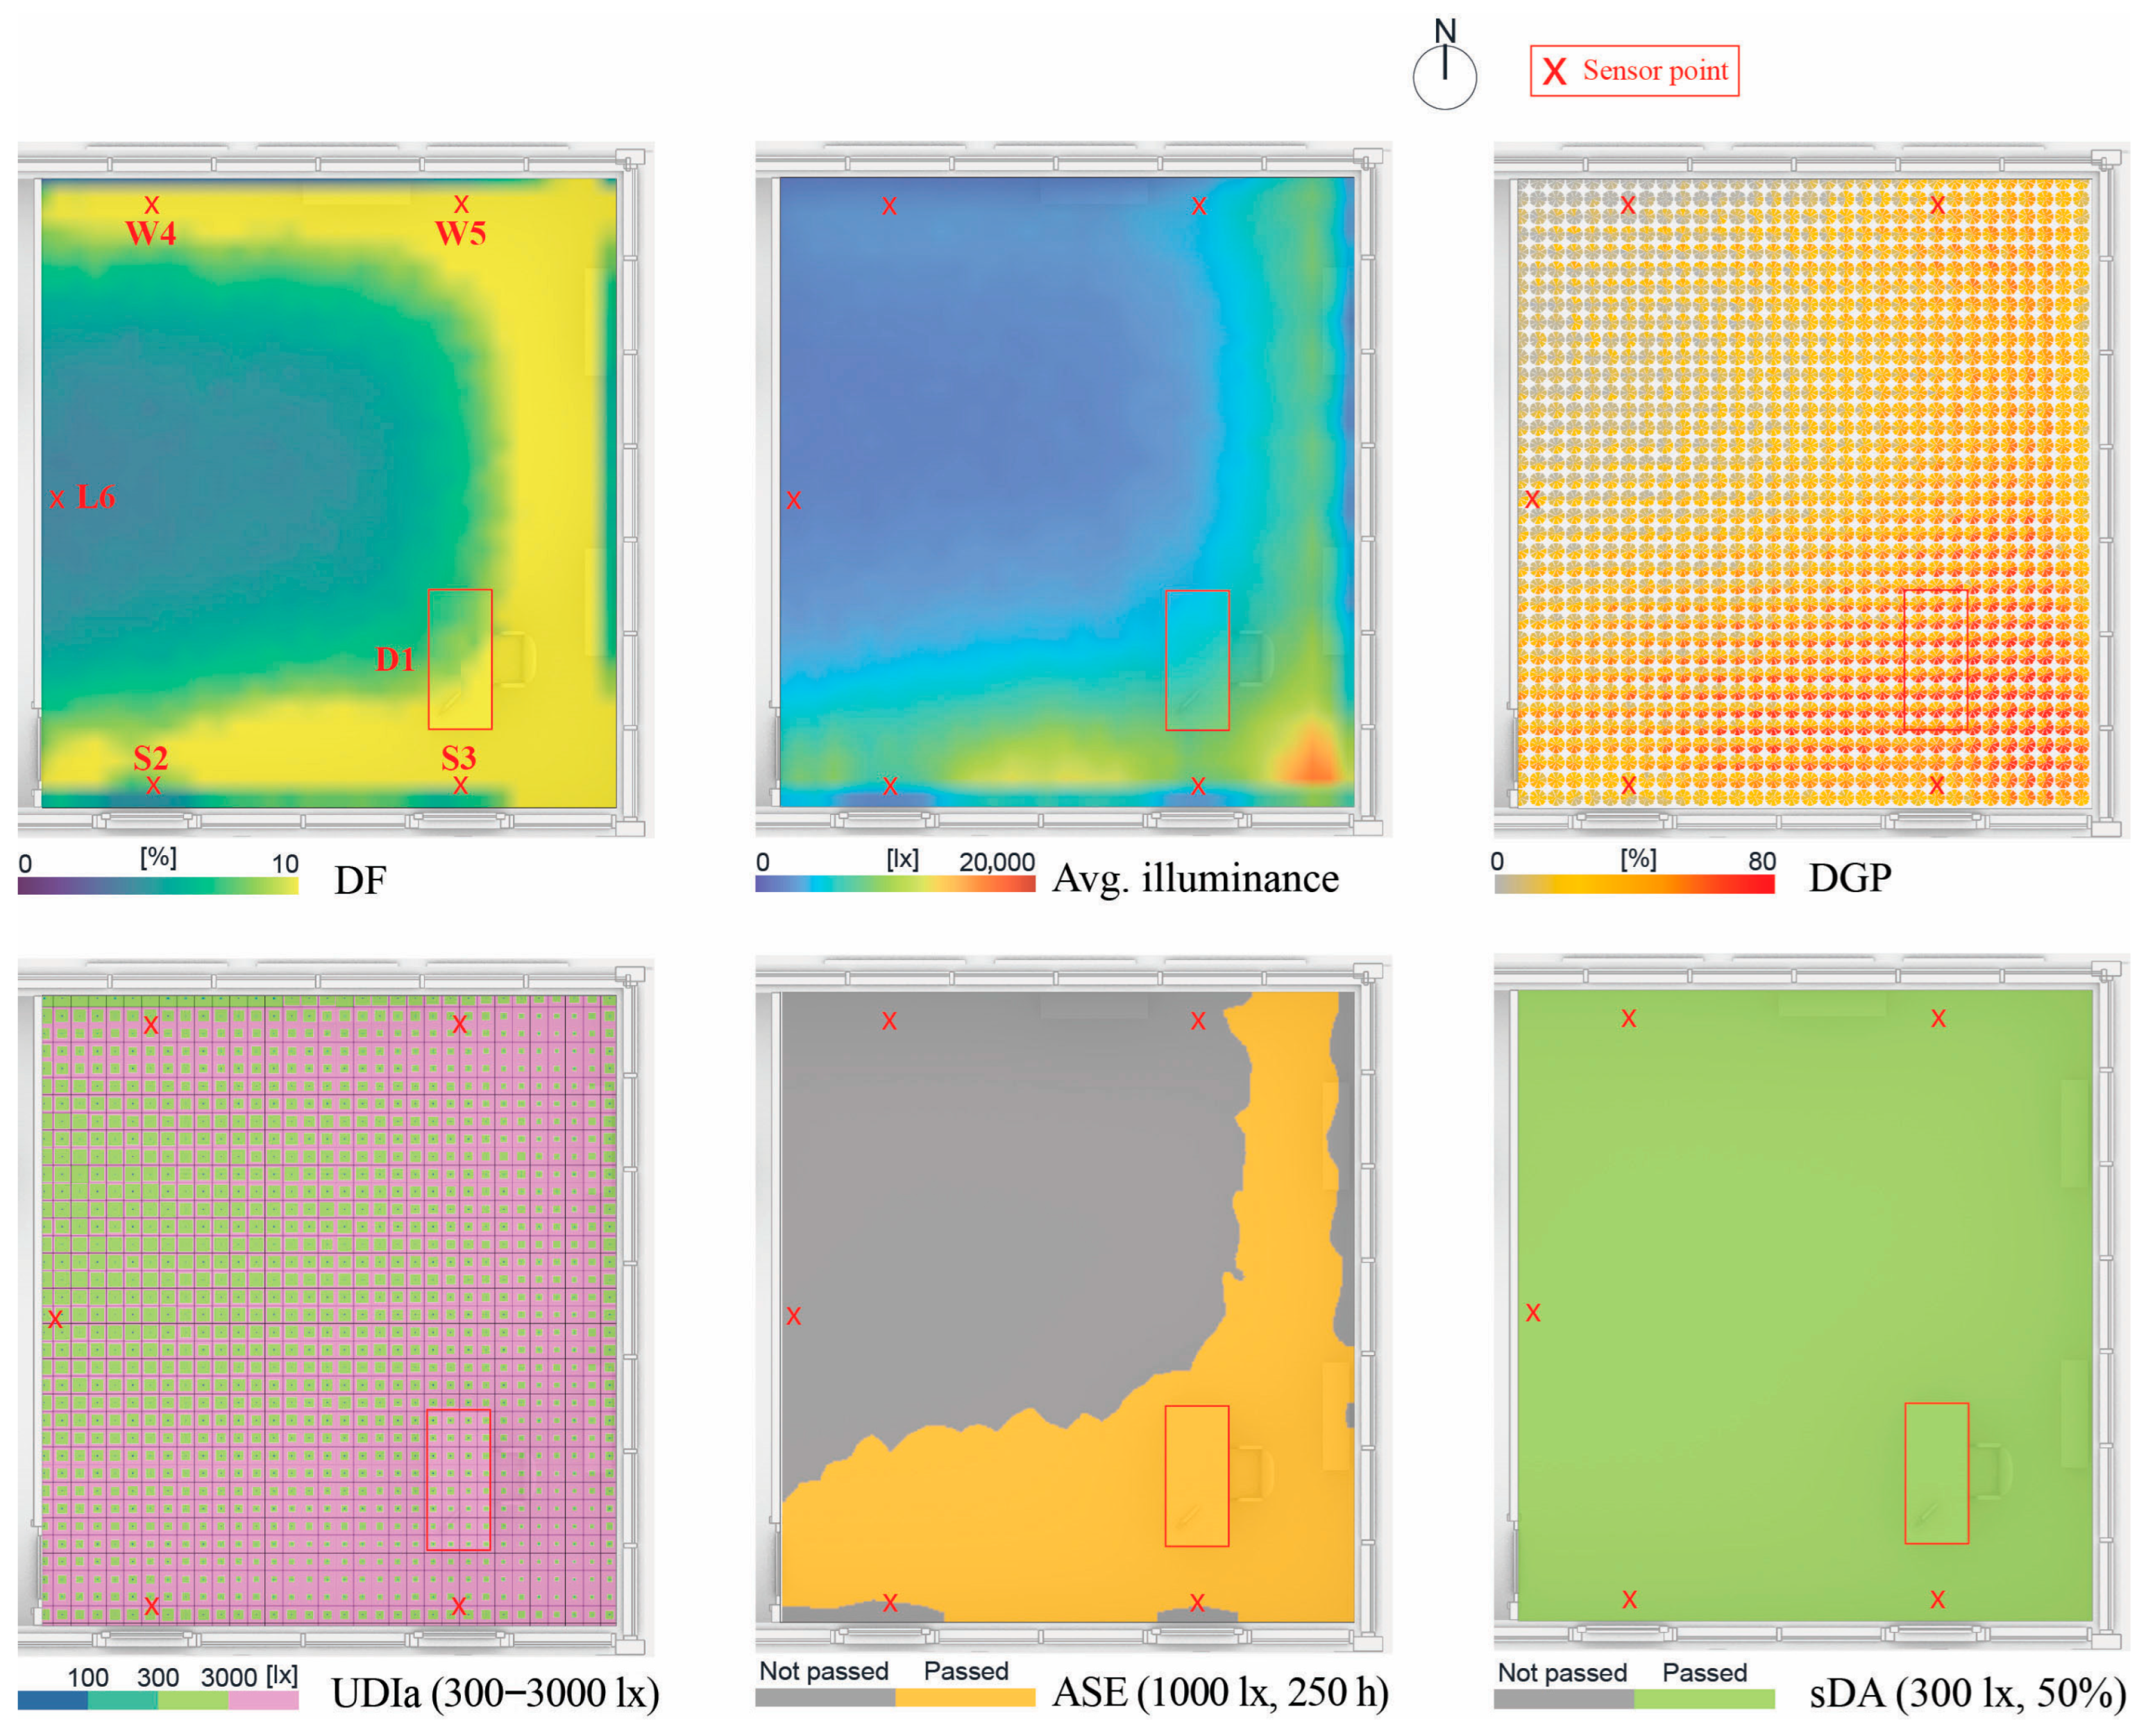
Task: Click the pink 3000 lx UDIa legend swatch
Action: point(263,1700)
